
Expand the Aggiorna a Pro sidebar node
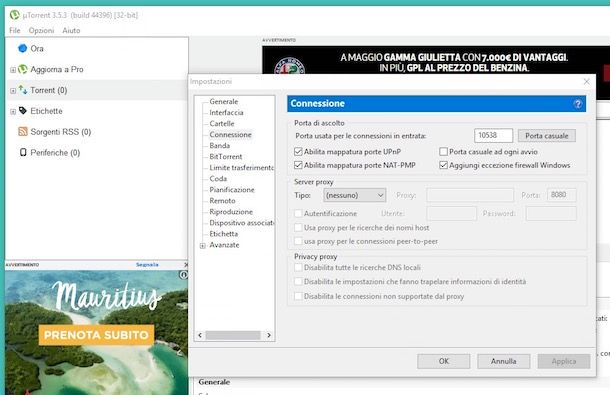coord(13,70)
